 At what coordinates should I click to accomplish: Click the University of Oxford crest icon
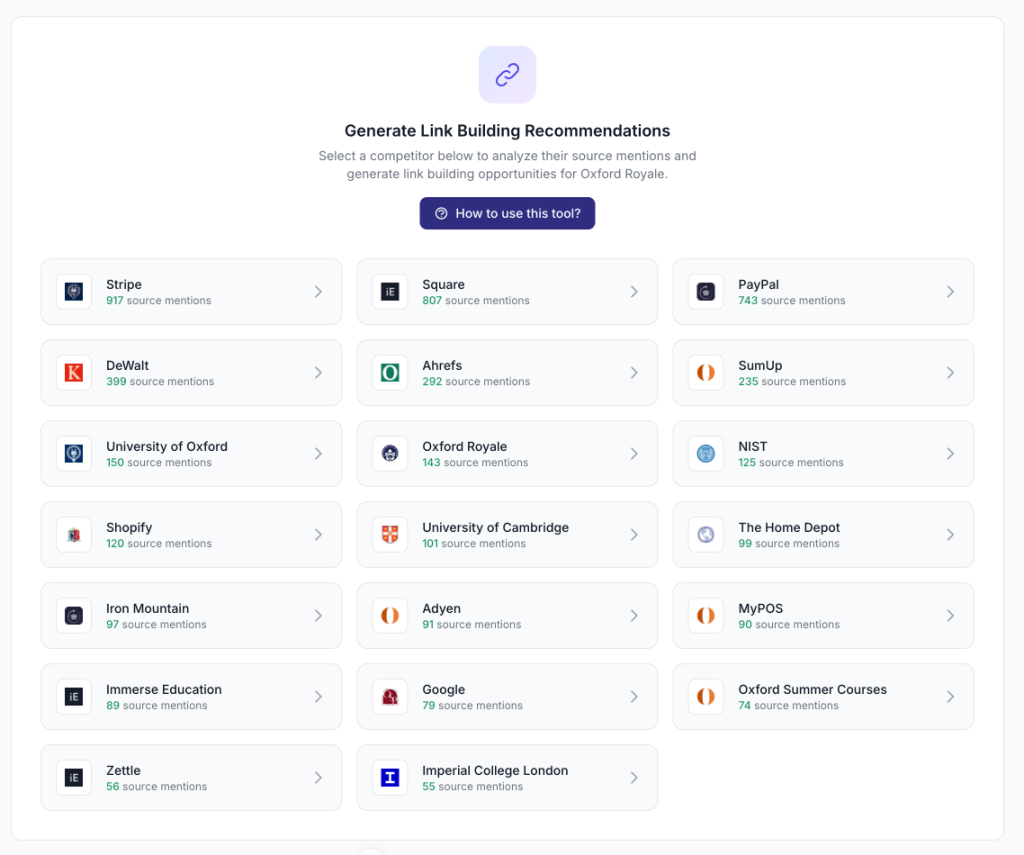click(74, 453)
